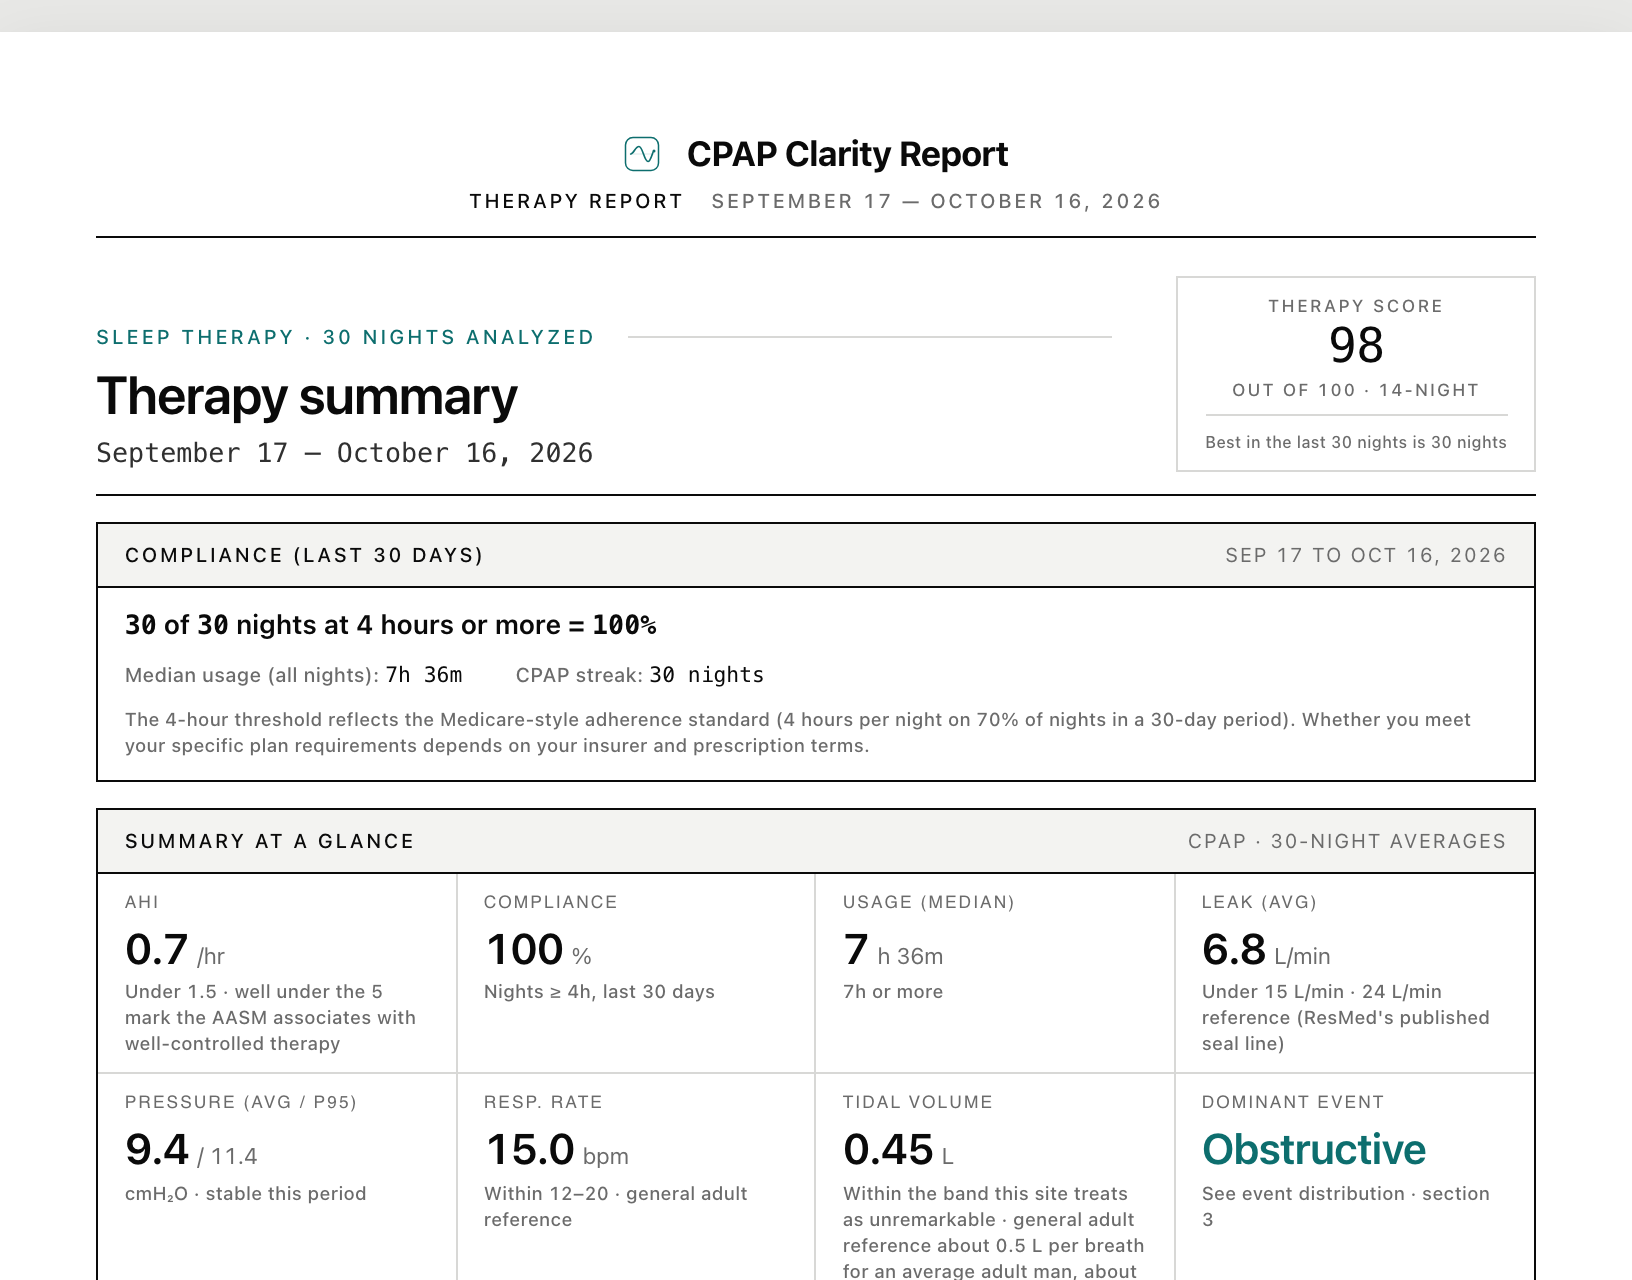Click the Under 1.5 AHI description text

270,1017
